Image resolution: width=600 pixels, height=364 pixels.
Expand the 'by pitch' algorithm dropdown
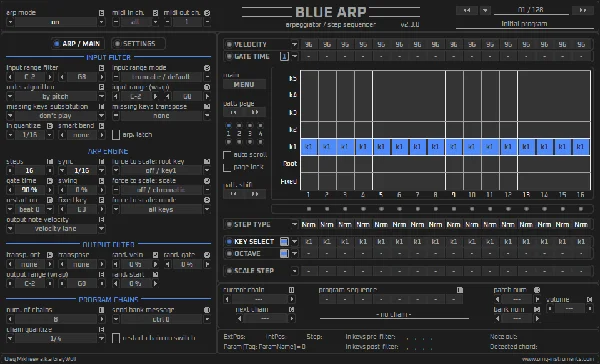101,96
